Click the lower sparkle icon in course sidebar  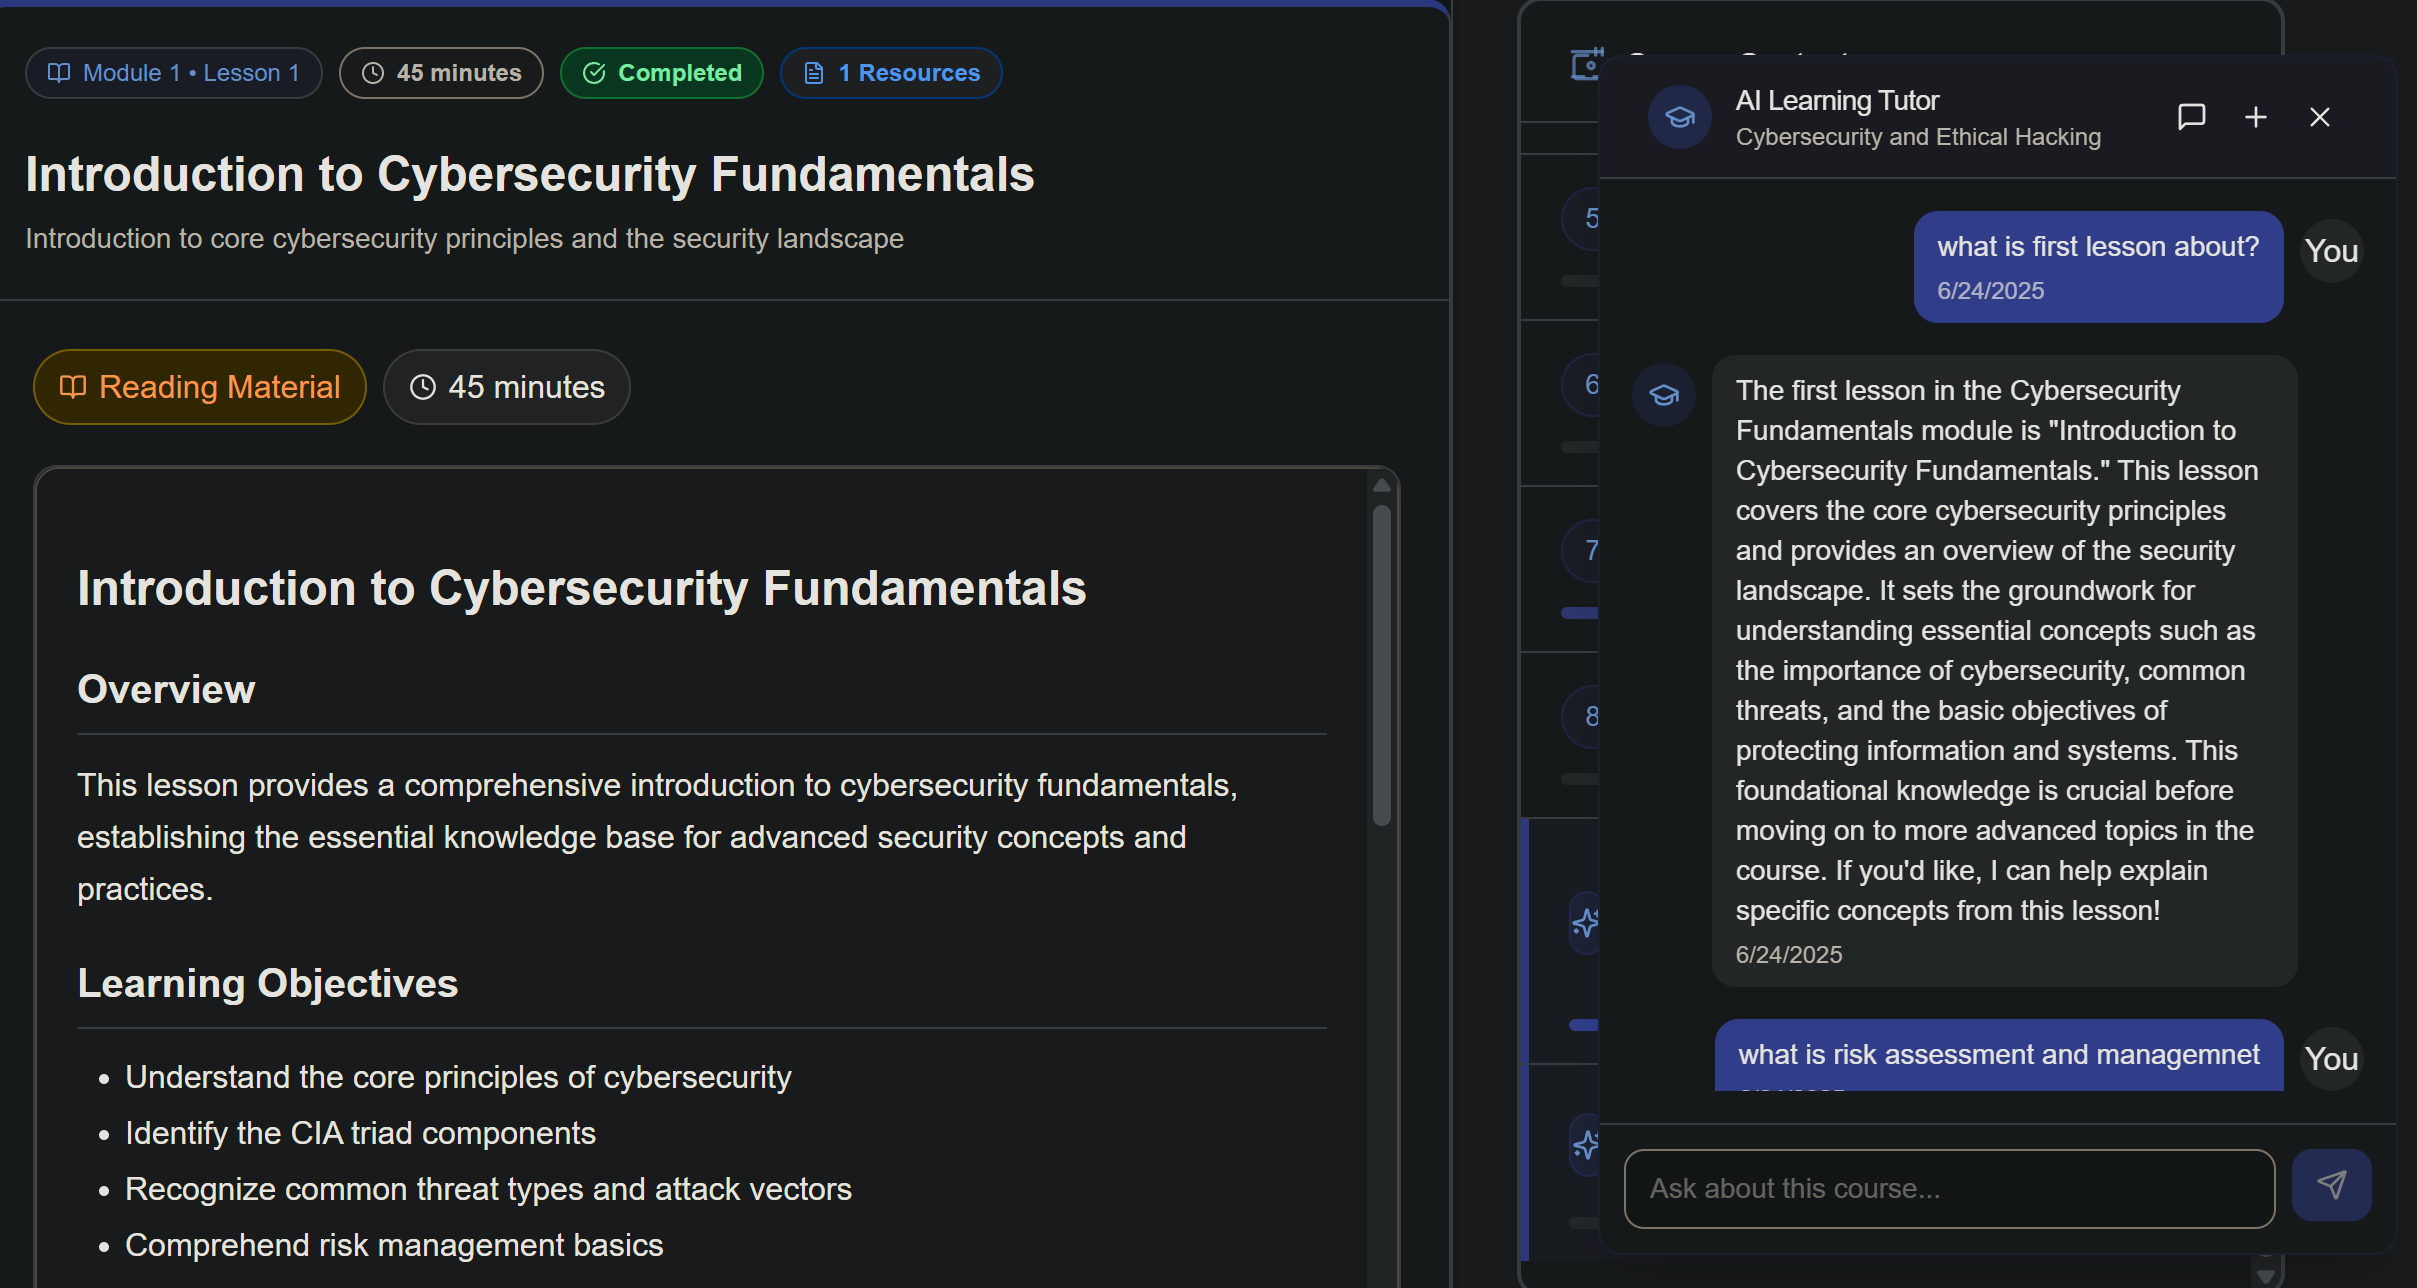coord(1584,1144)
